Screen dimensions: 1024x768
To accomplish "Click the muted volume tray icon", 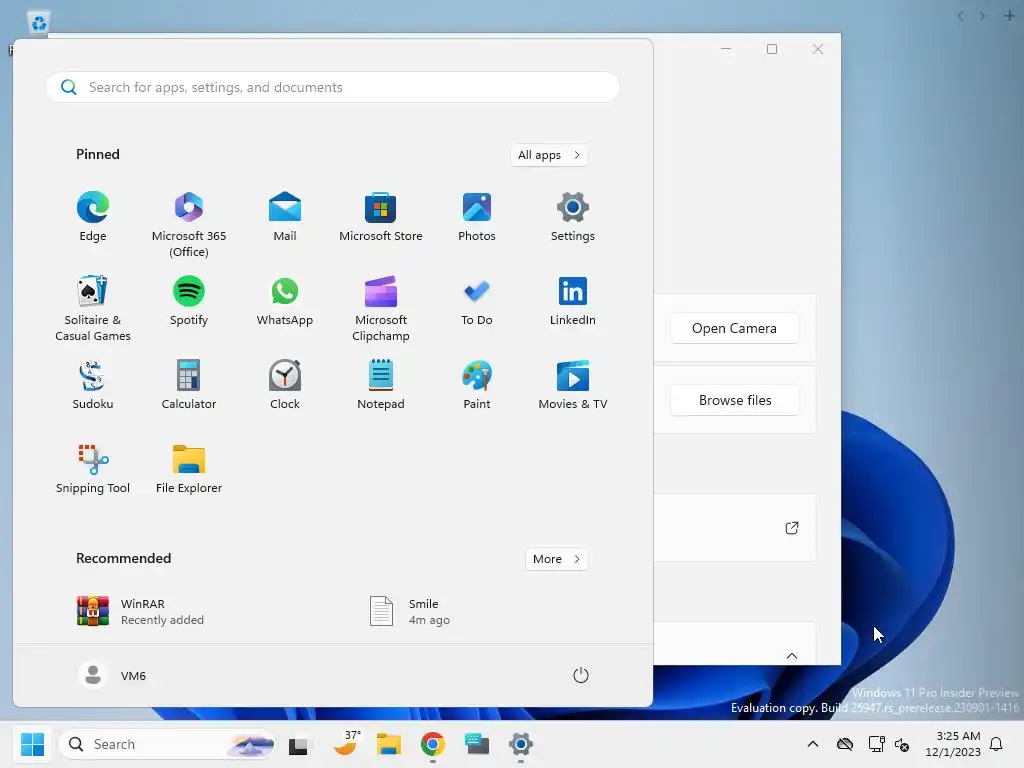I will tap(902, 744).
